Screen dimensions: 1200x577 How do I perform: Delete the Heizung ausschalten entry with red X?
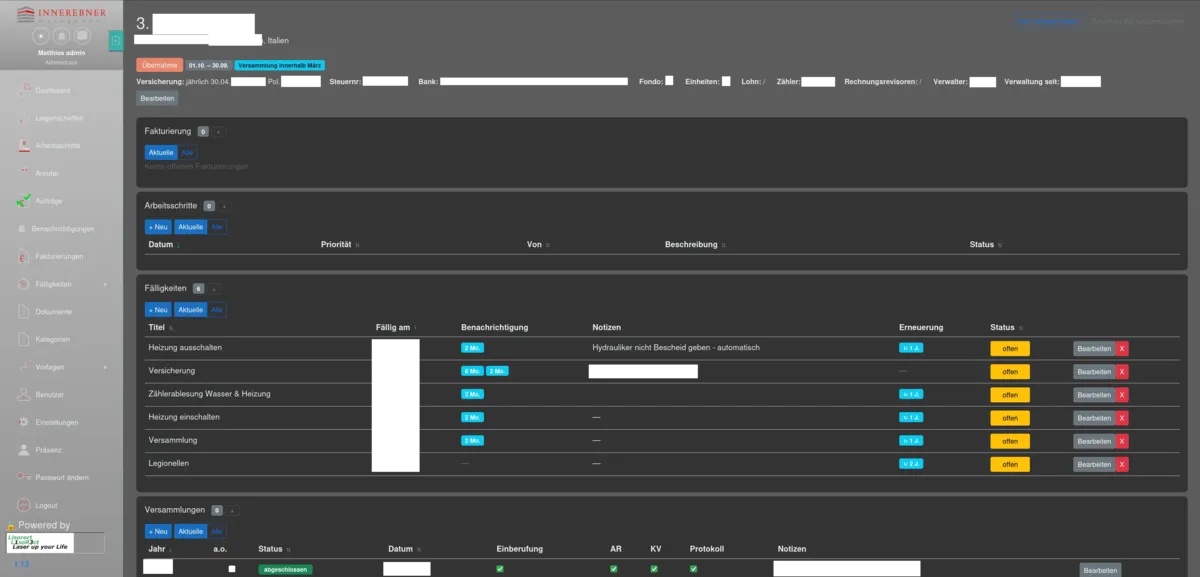[x=1122, y=348]
